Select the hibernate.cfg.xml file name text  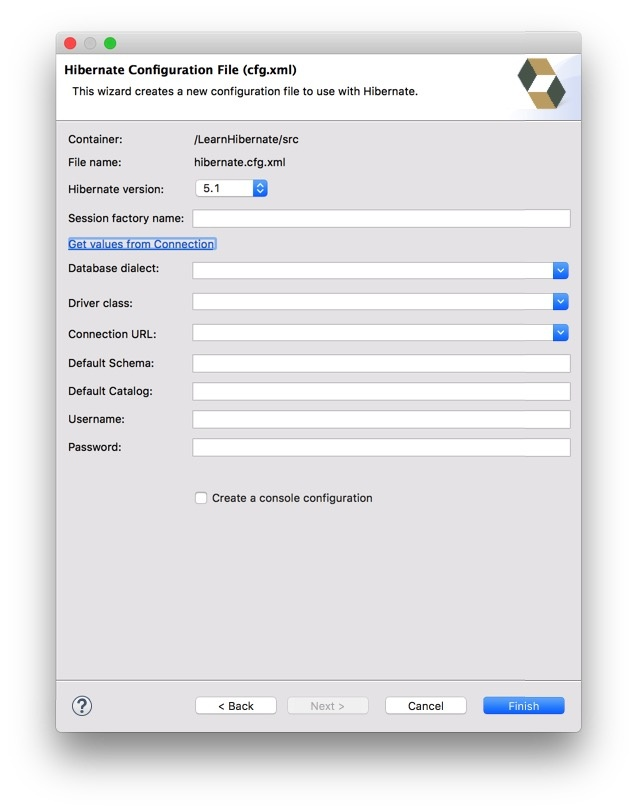pos(240,162)
